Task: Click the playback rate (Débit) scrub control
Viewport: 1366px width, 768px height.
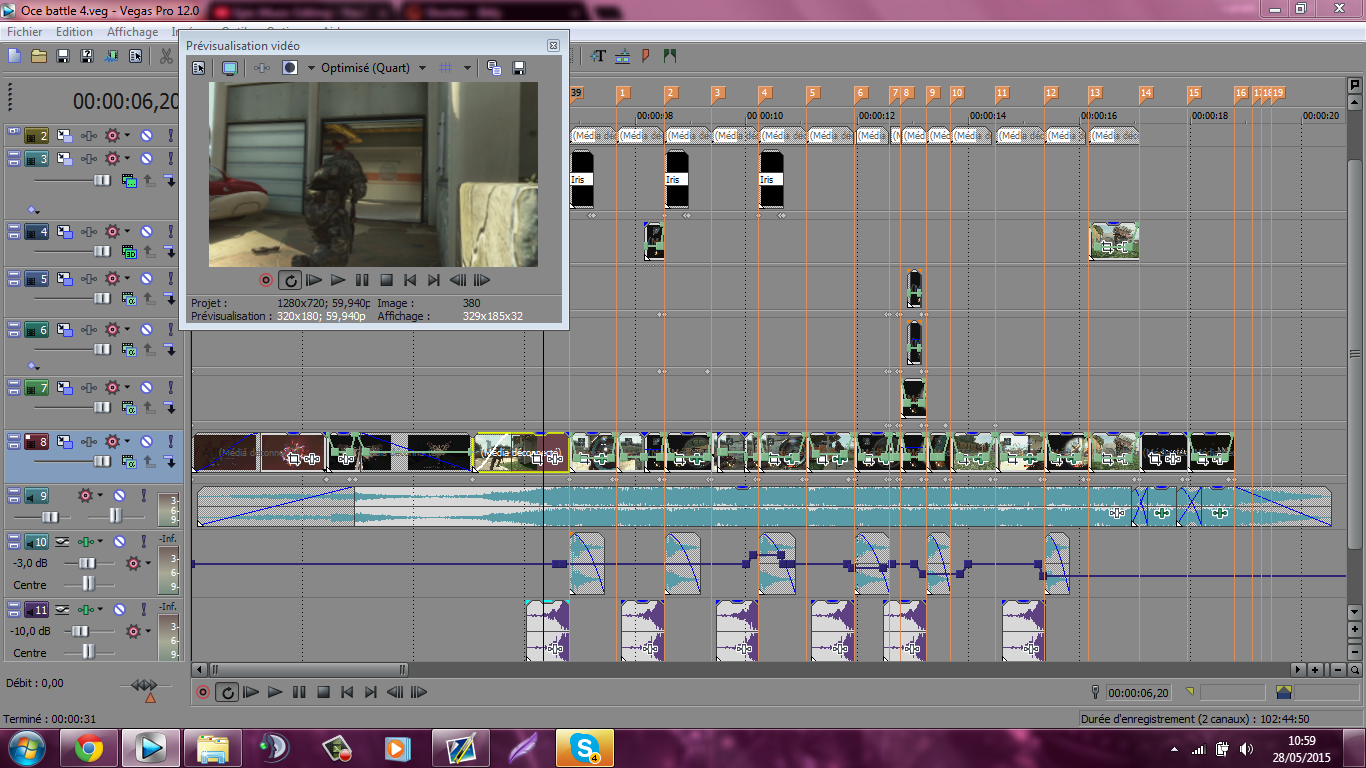Action: click(145, 686)
